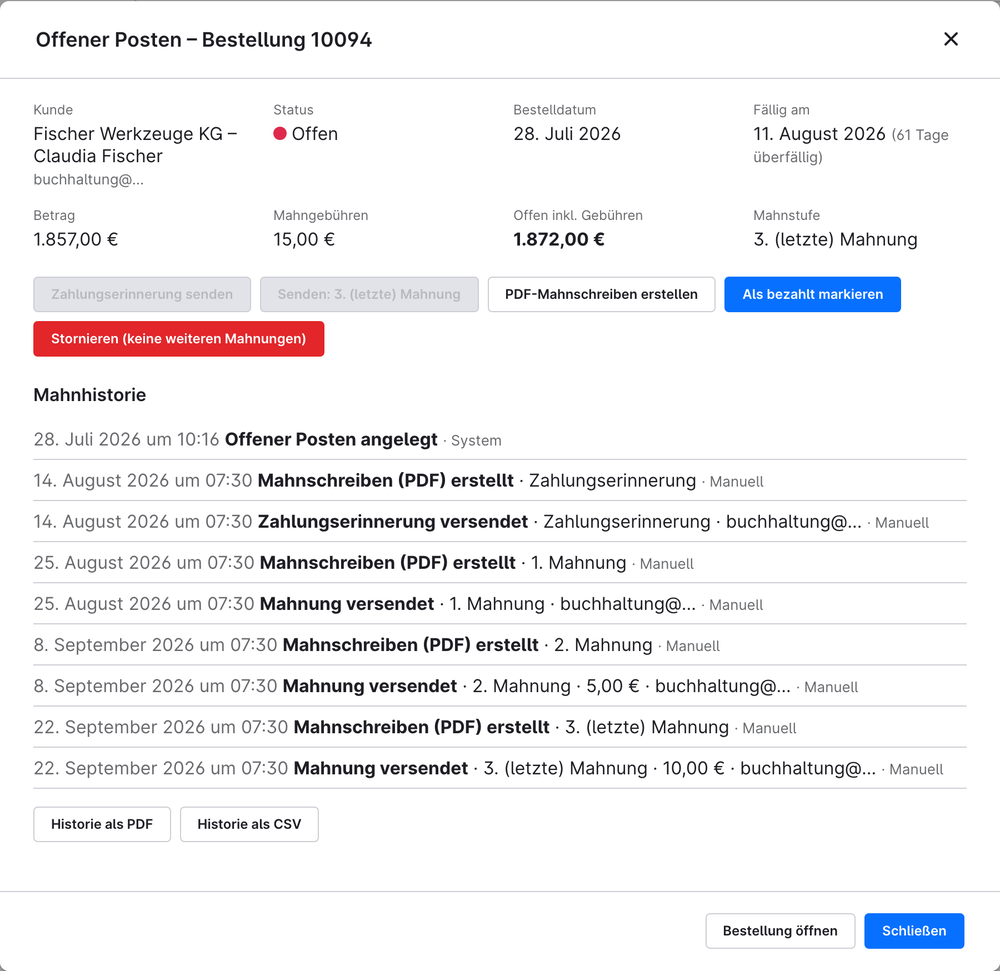Open the order via Bestellung öffnen
This screenshot has height=971, width=1000.
click(x=780, y=931)
